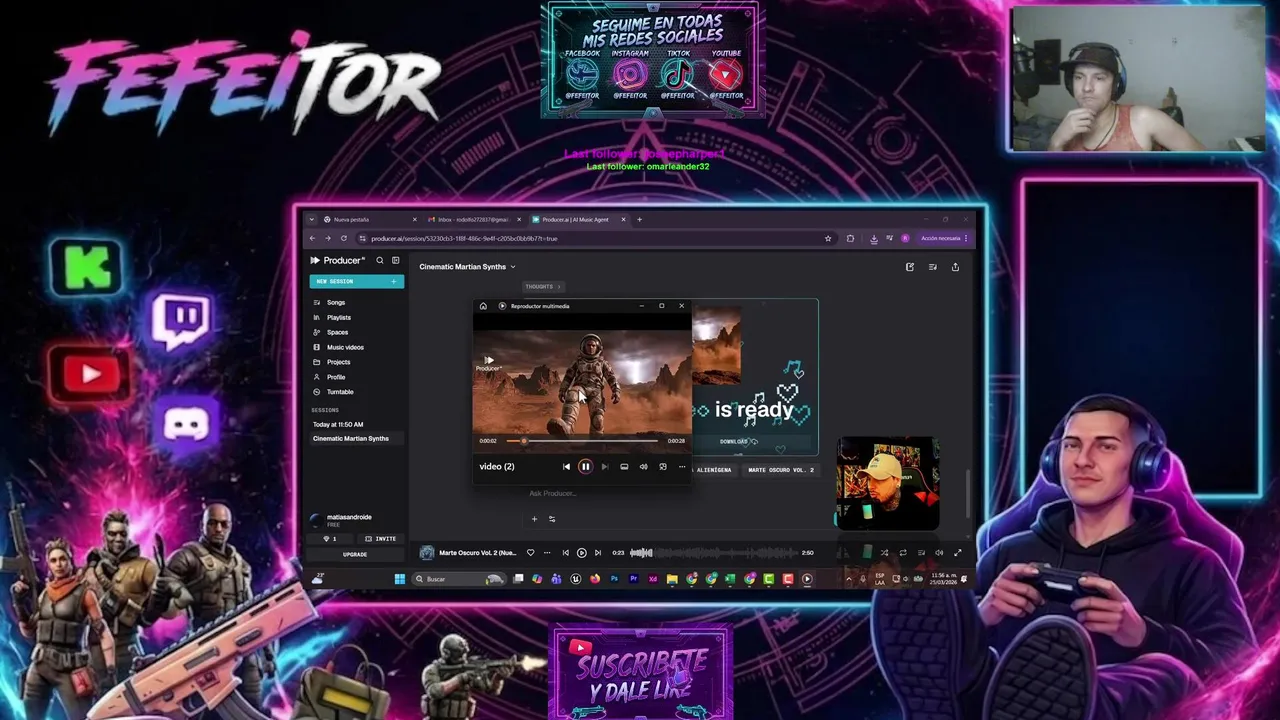The width and height of the screenshot is (1280, 720).
Task: Reload the browser page
Action: point(343,238)
